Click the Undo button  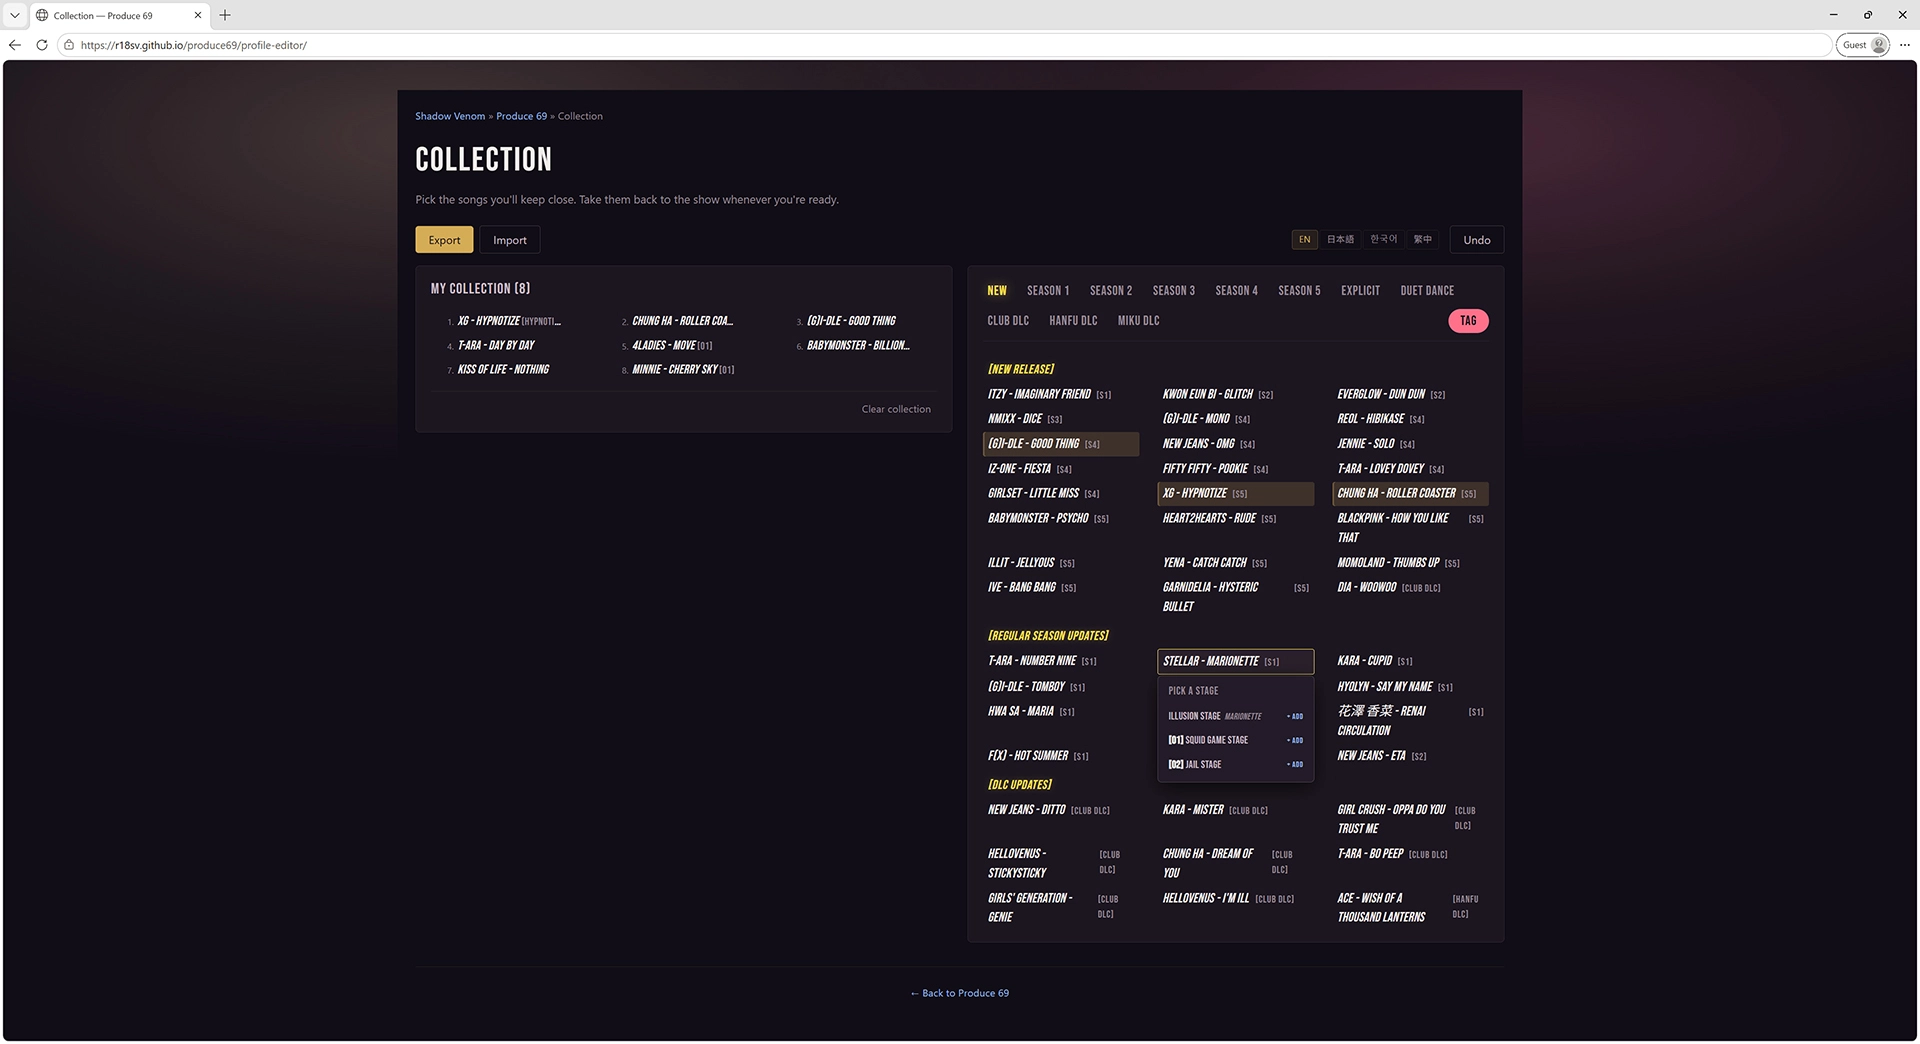pyautogui.click(x=1477, y=240)
